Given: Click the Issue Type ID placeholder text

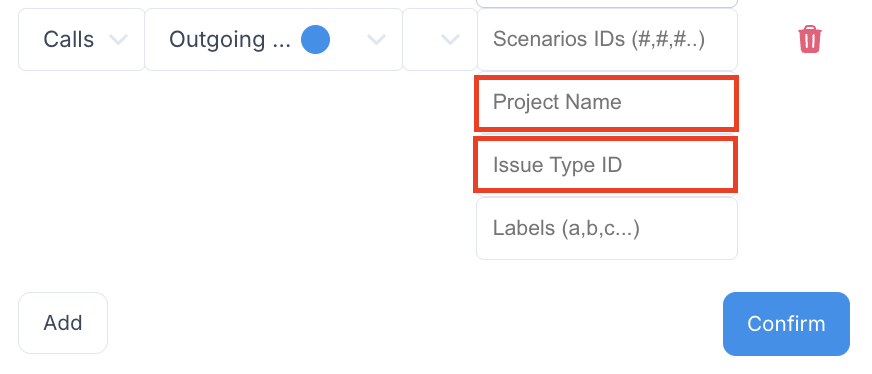Looking at the screenshot, I should pyautogui.click(x=557, y=165).
